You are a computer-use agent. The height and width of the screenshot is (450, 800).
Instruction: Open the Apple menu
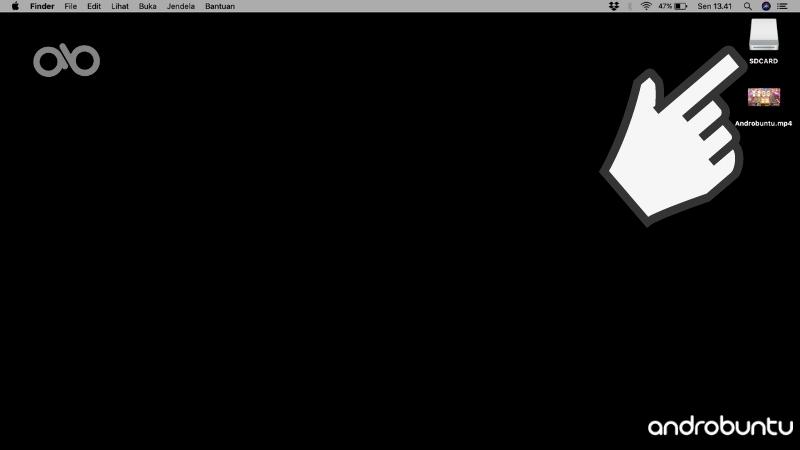(15, 6)
